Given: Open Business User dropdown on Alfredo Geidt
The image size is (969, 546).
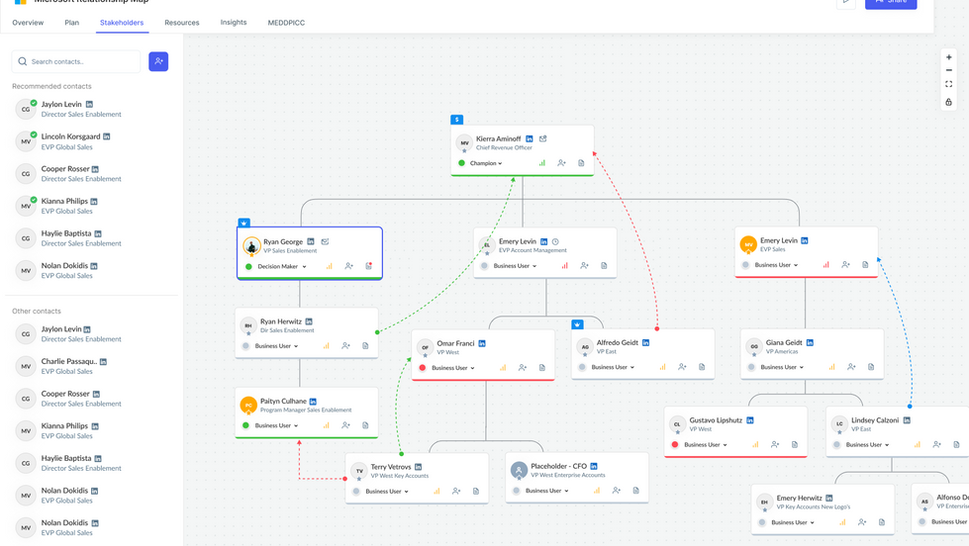Looking at the screenshot, I should pyautogui.click(x=613, y=367).
